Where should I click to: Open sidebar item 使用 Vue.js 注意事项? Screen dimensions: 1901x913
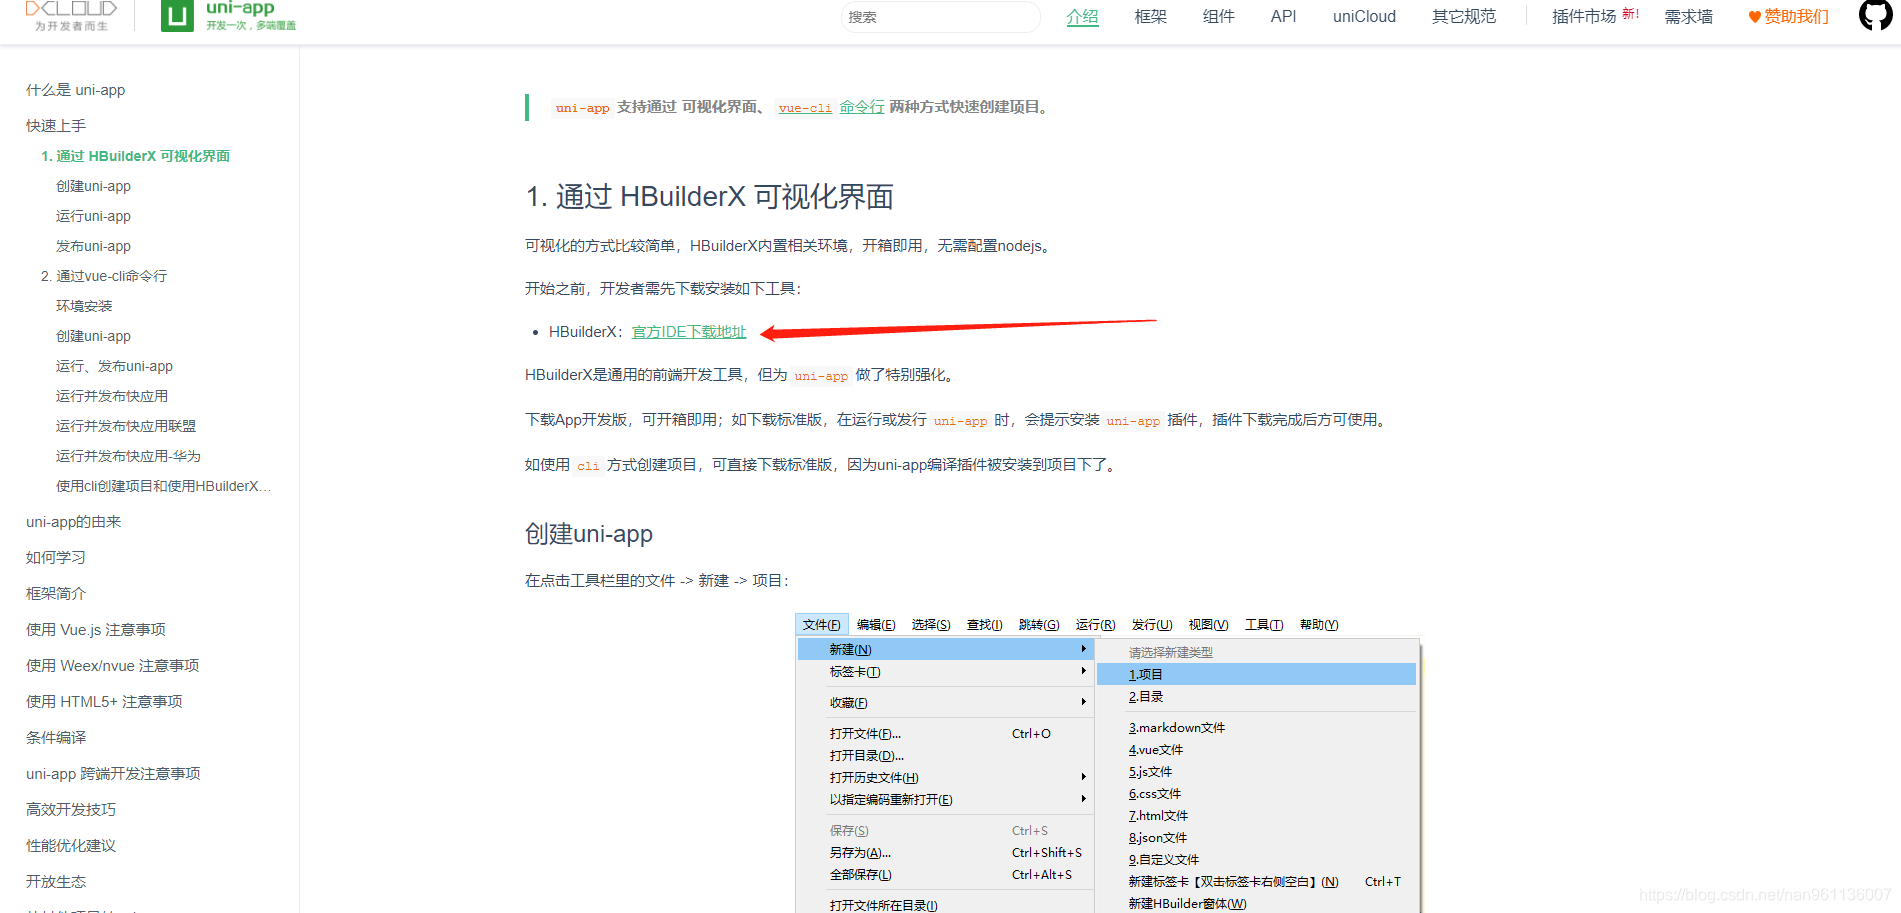point(96,630)
